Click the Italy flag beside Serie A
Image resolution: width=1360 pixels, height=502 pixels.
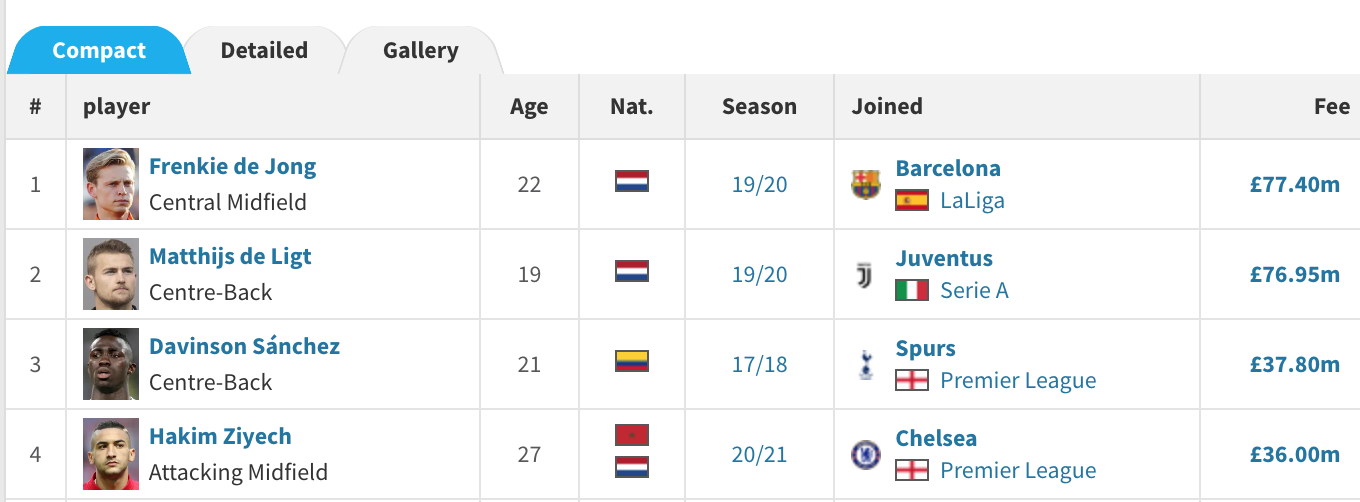tap(912, 290)
